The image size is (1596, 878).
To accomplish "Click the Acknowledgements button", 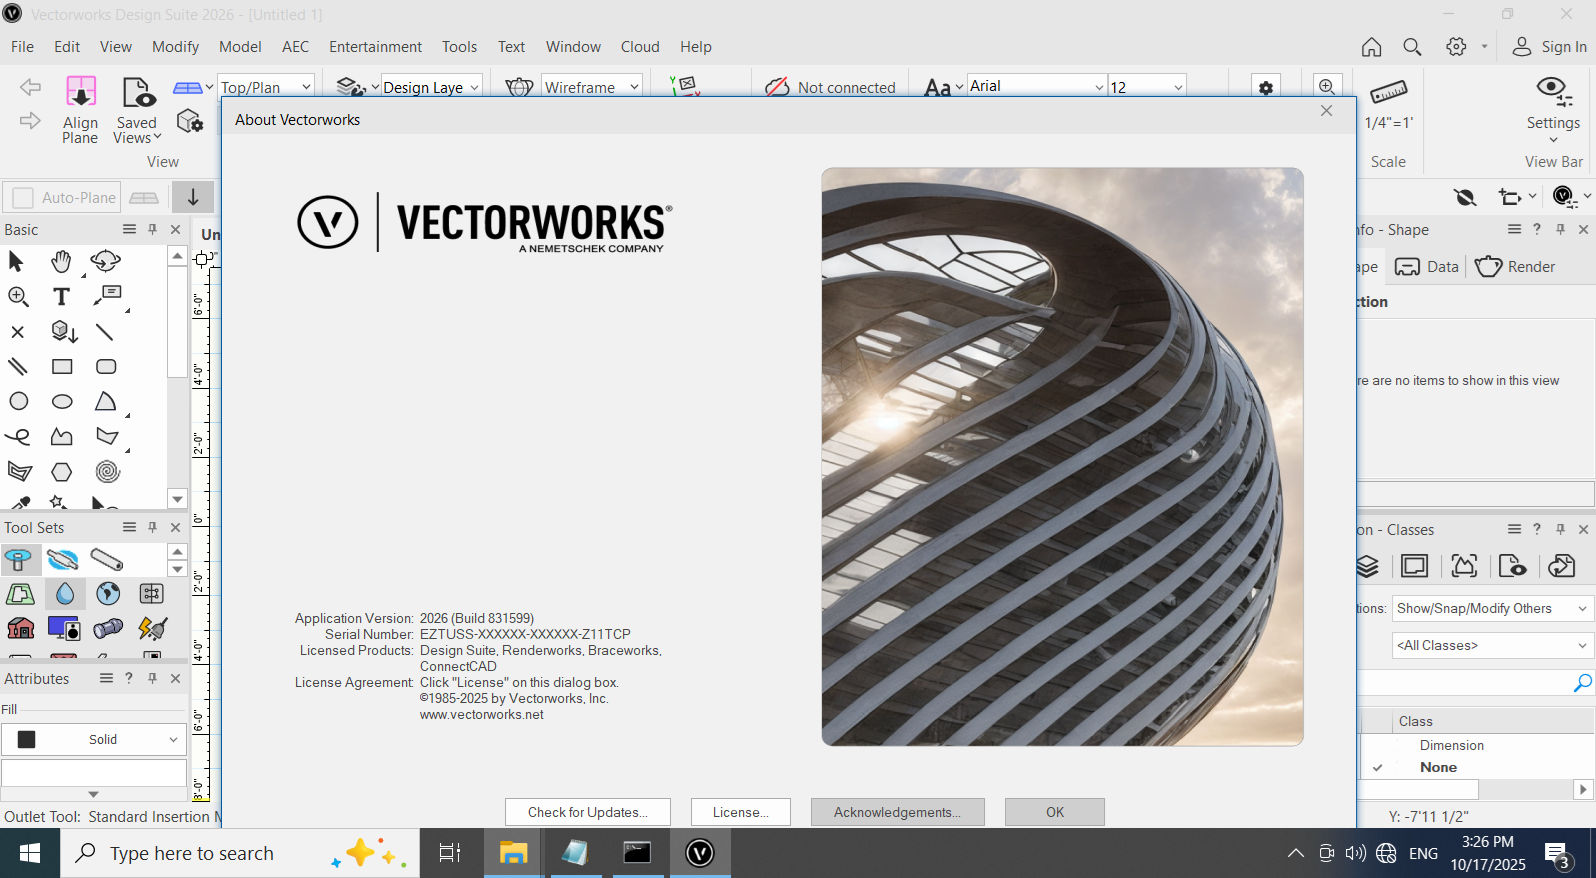I will (x=898, y=812).
